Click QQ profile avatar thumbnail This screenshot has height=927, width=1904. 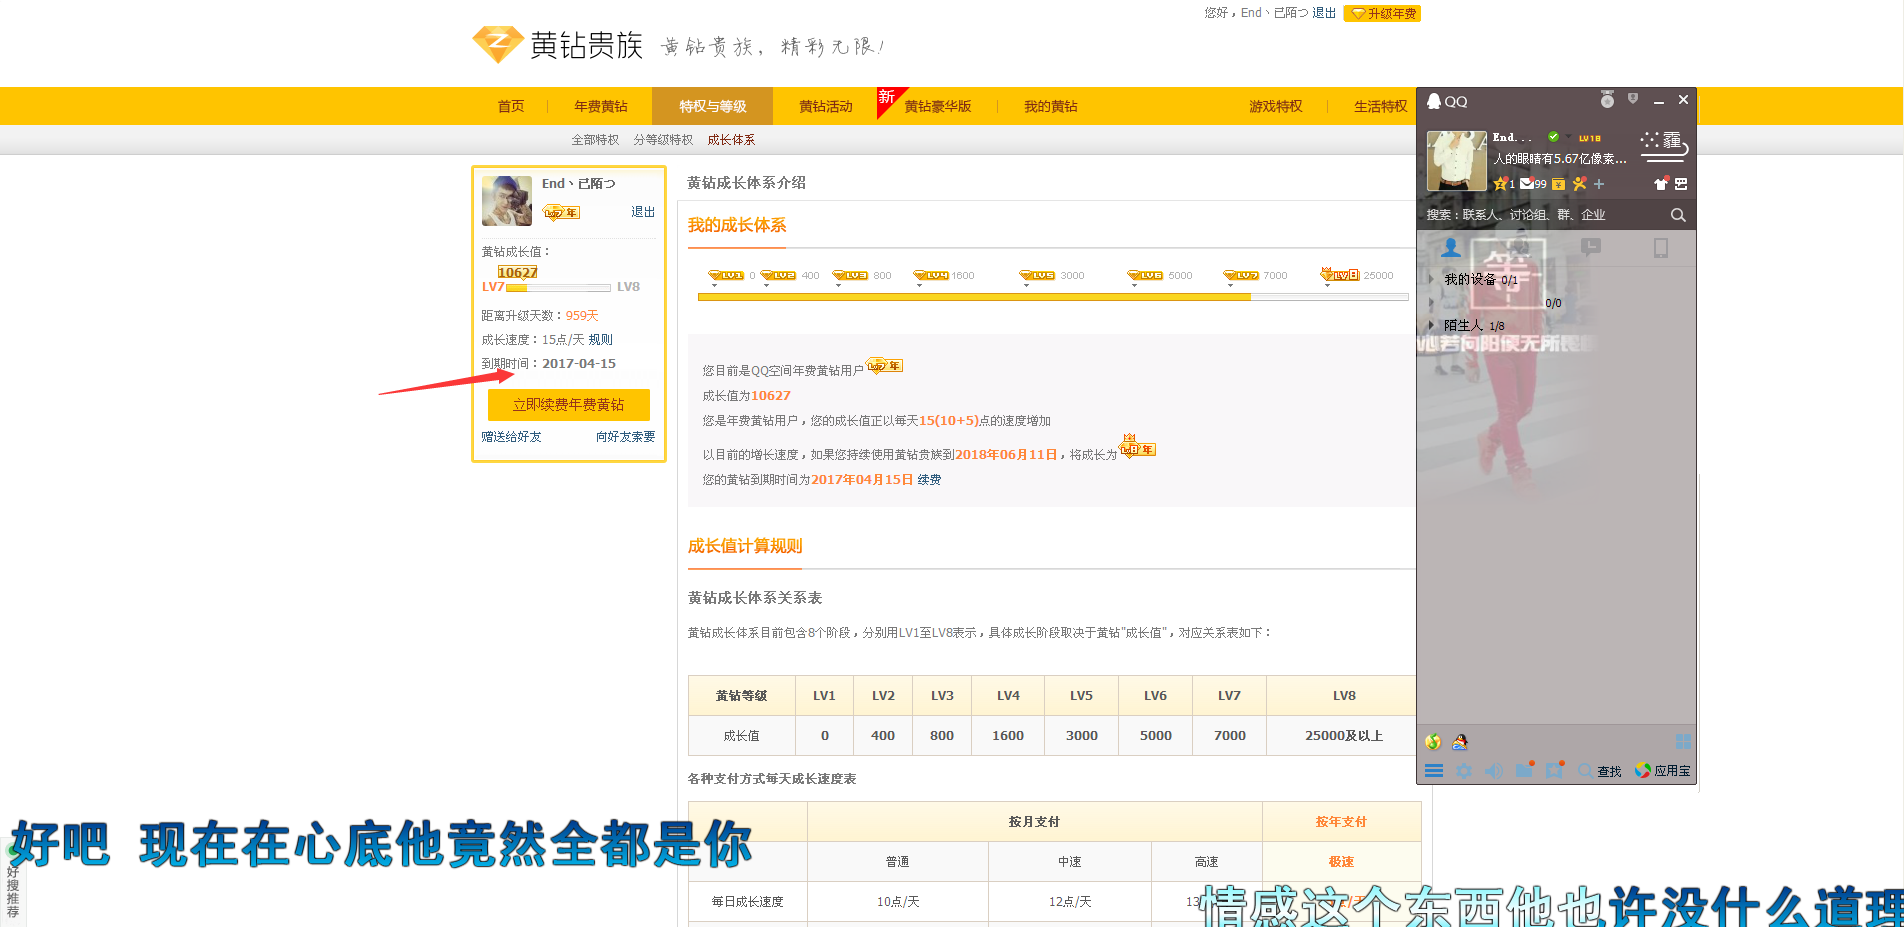[x=1456, y=161]
